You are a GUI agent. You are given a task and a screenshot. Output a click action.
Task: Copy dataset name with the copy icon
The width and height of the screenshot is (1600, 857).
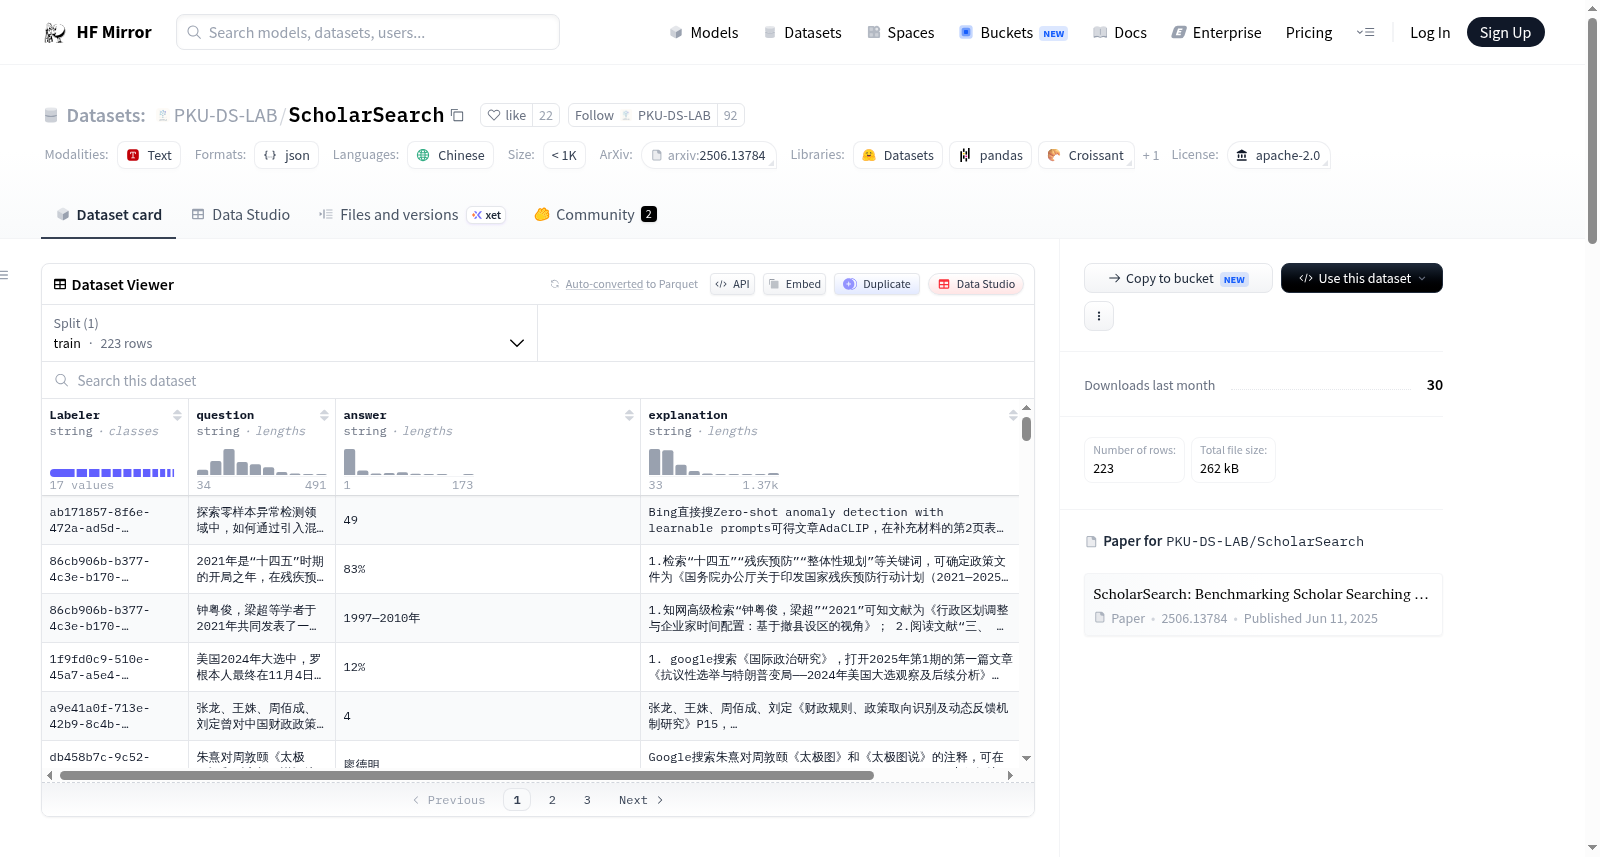(457, 115)
